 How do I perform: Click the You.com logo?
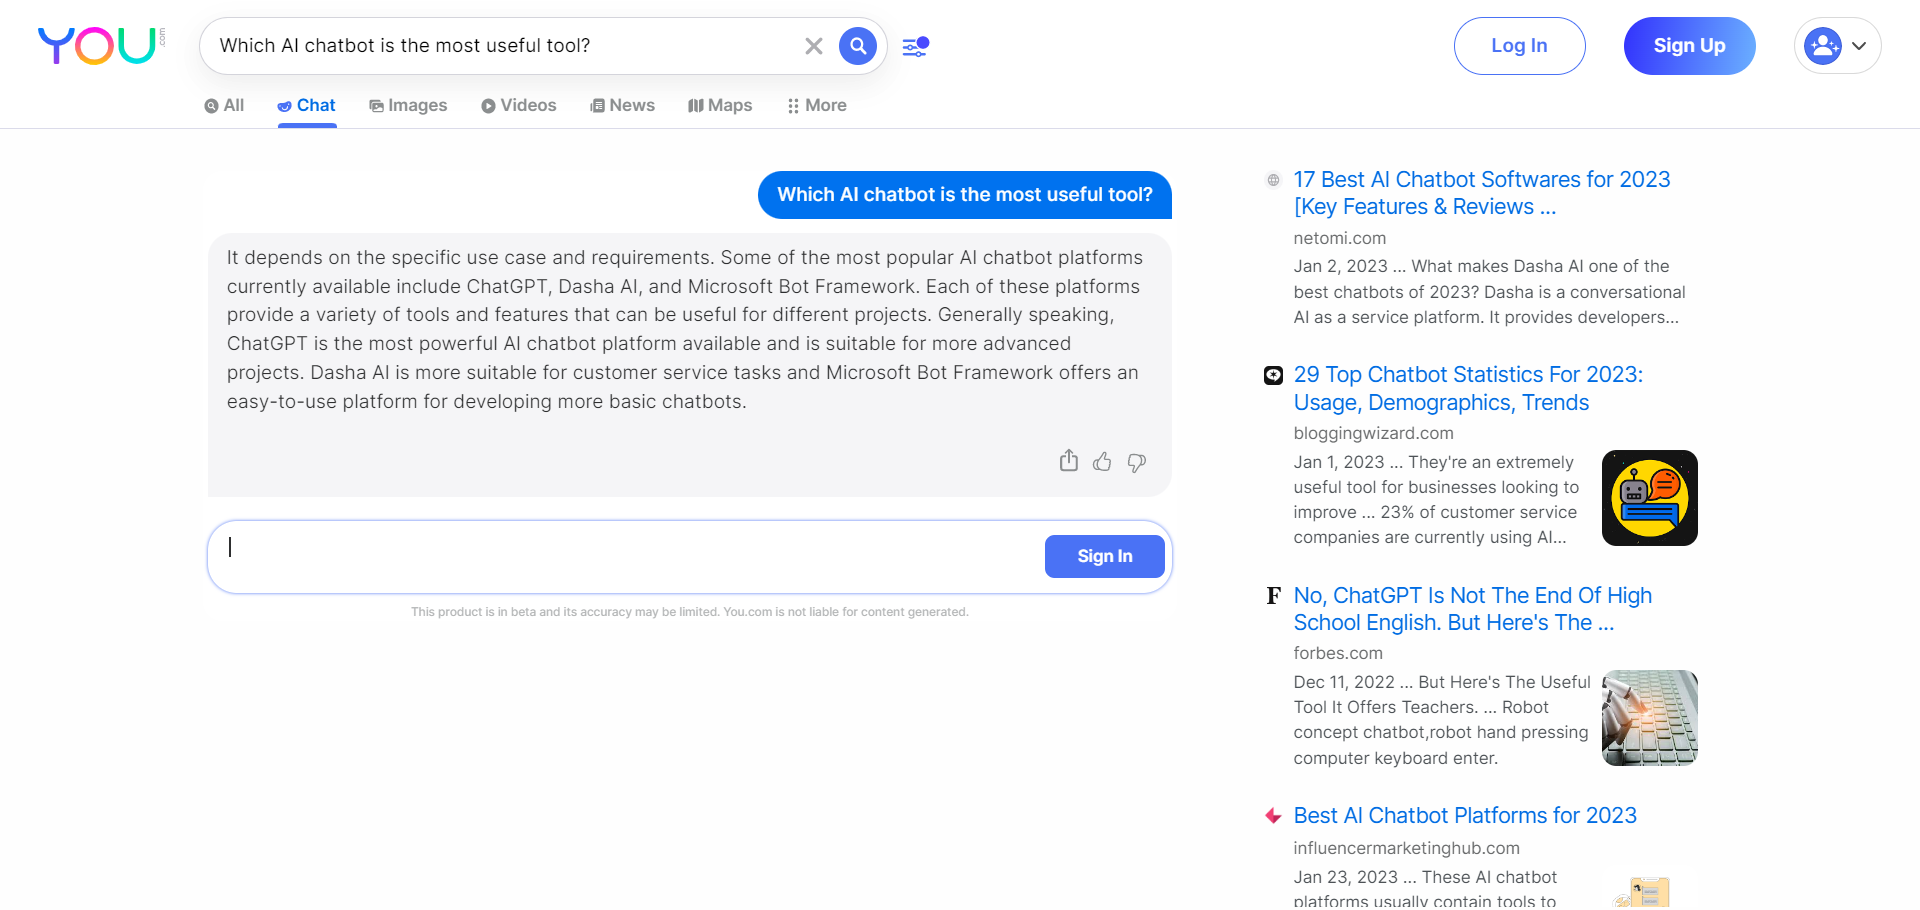(101, 45)
